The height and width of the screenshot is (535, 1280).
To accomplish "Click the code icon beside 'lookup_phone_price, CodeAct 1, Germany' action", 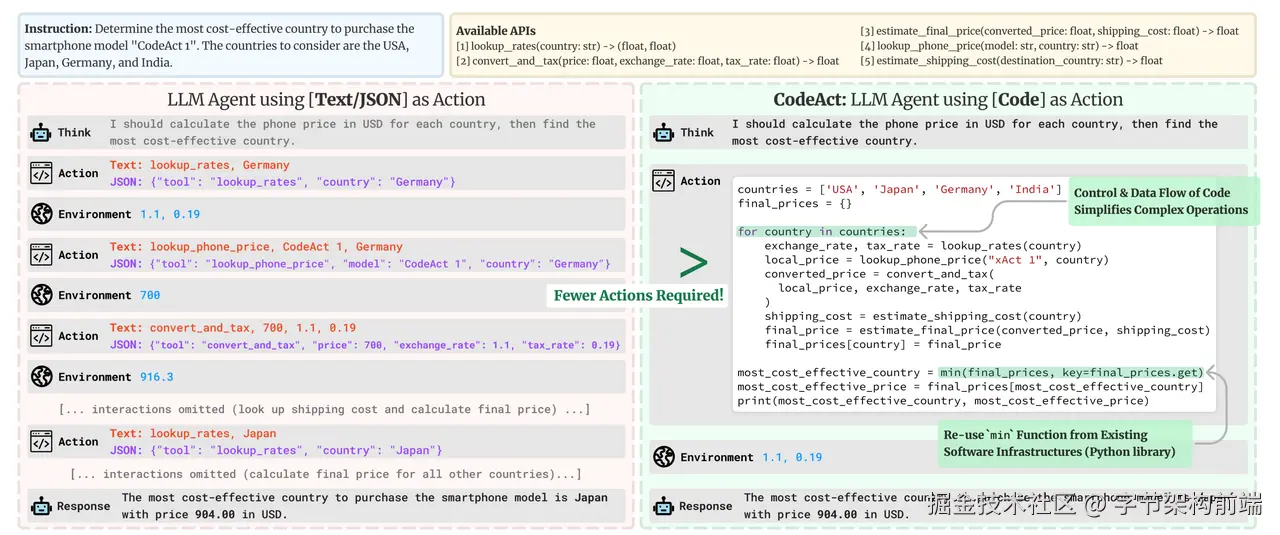I will 41,255.
